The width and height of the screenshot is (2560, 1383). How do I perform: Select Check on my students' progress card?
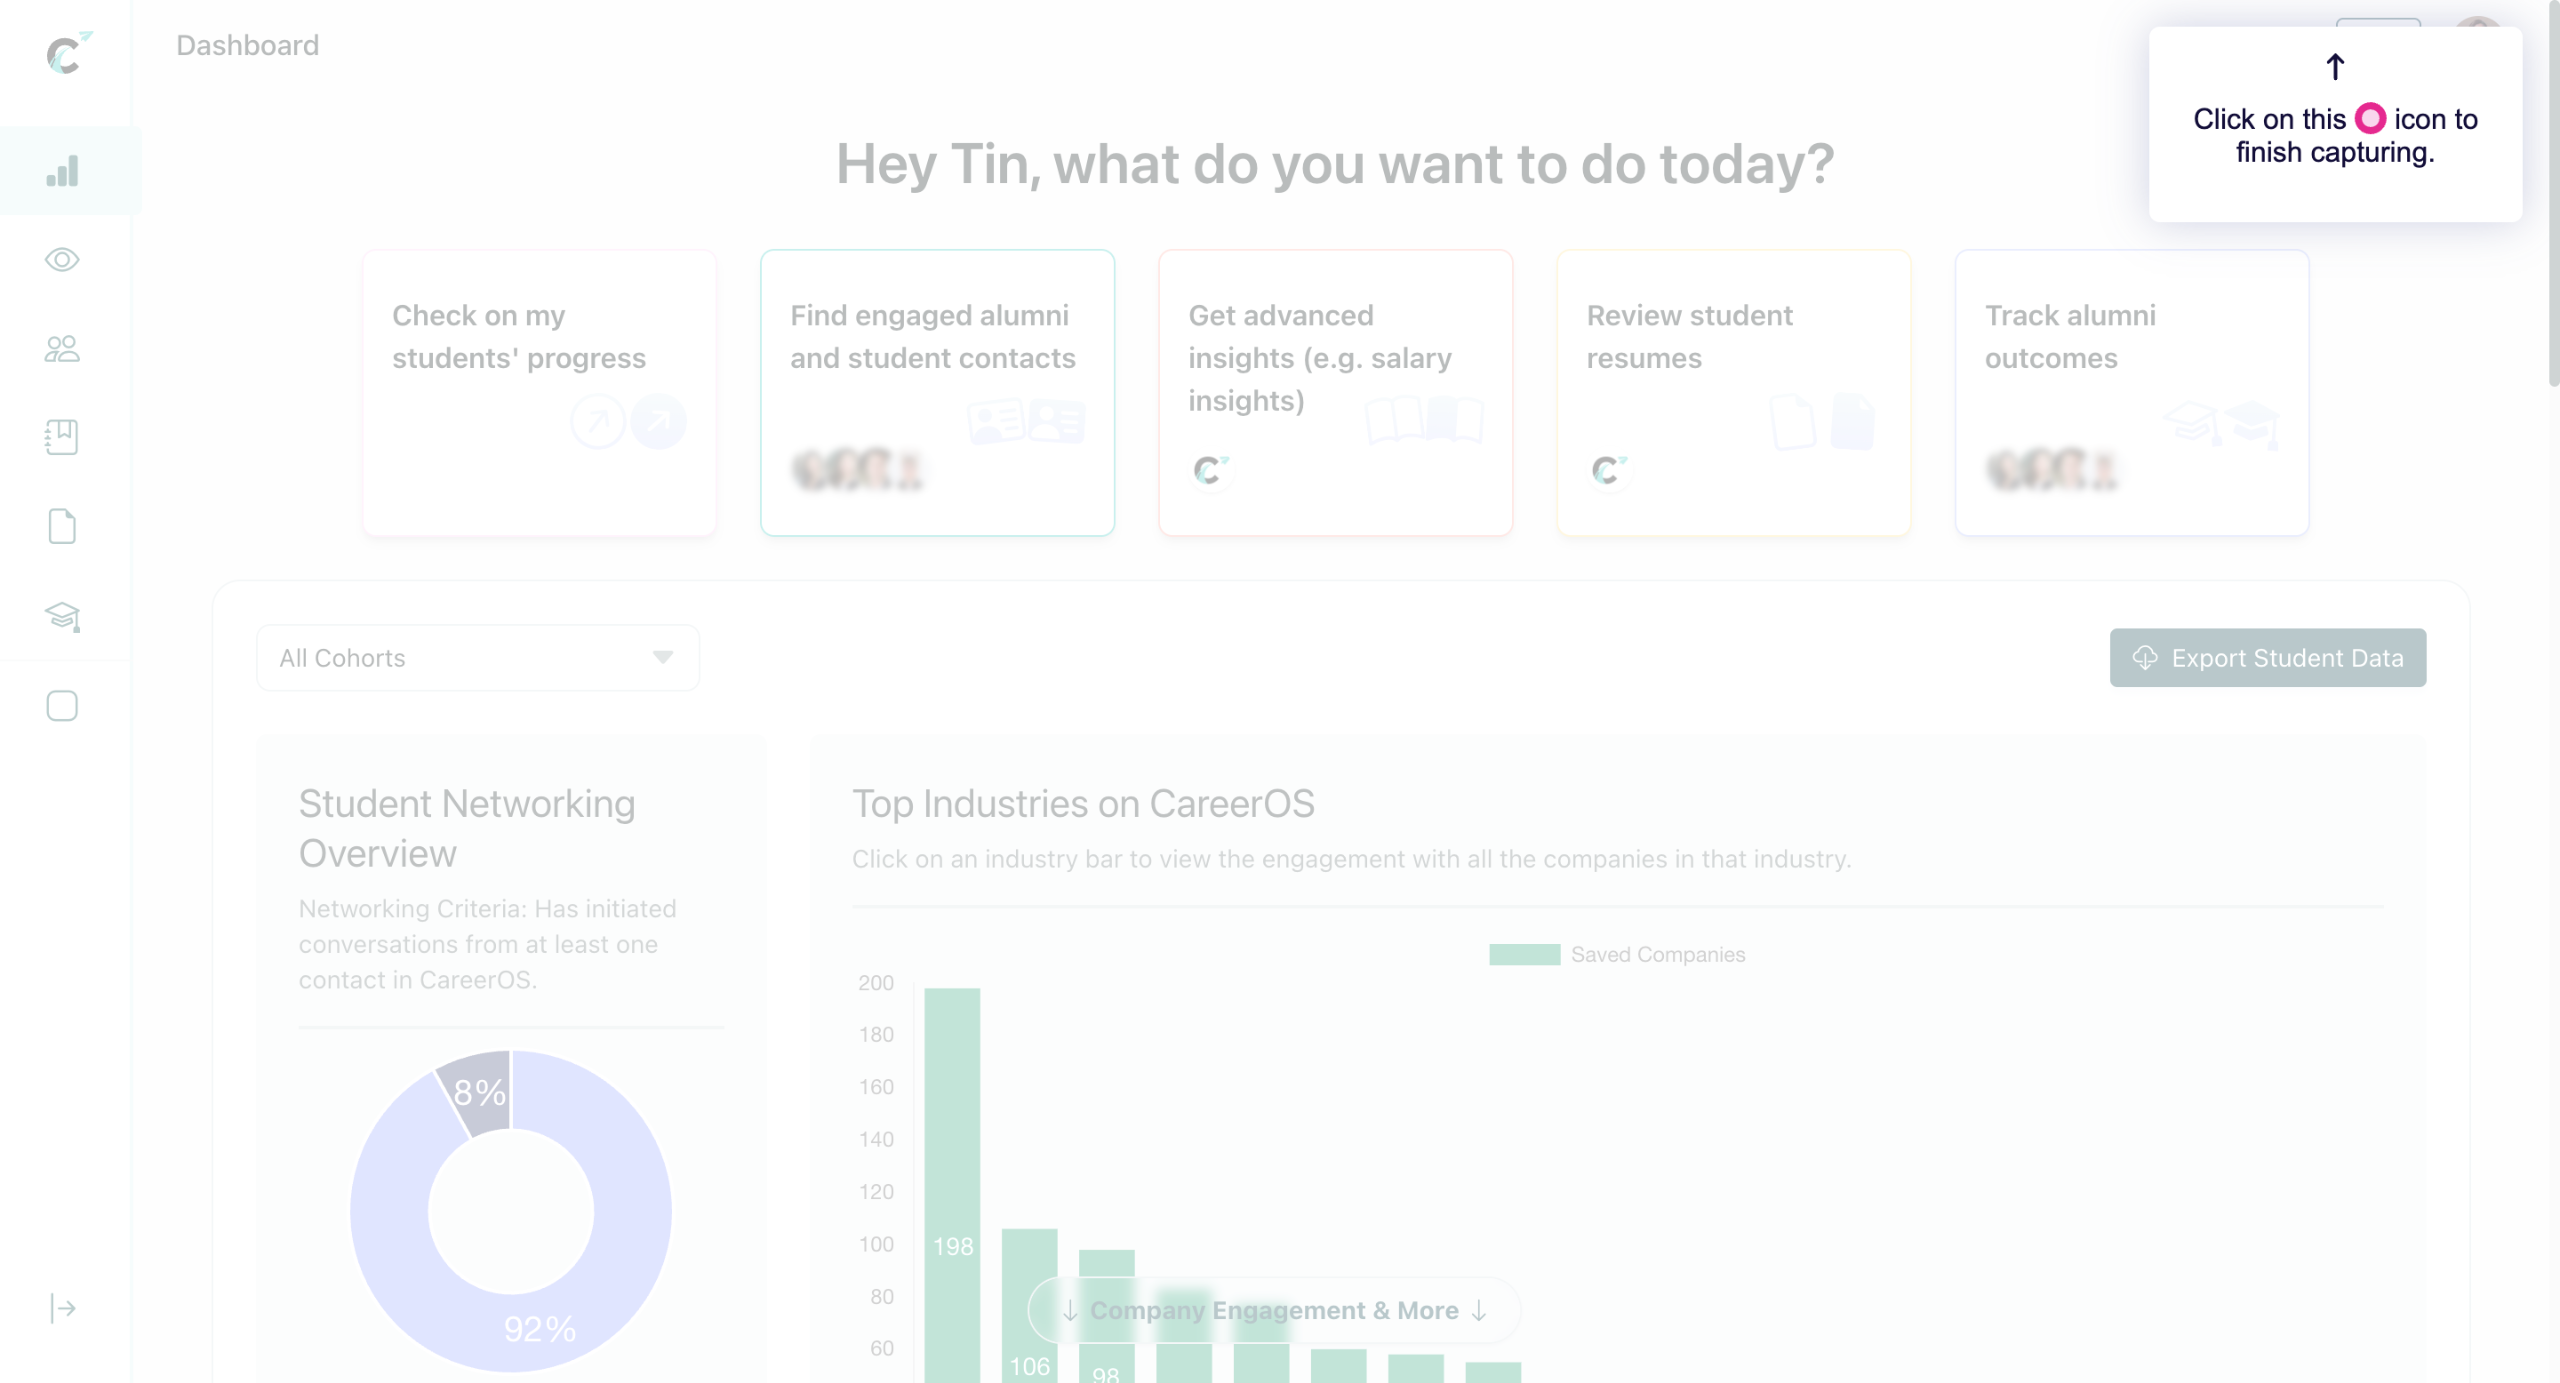tap(539, 393)
